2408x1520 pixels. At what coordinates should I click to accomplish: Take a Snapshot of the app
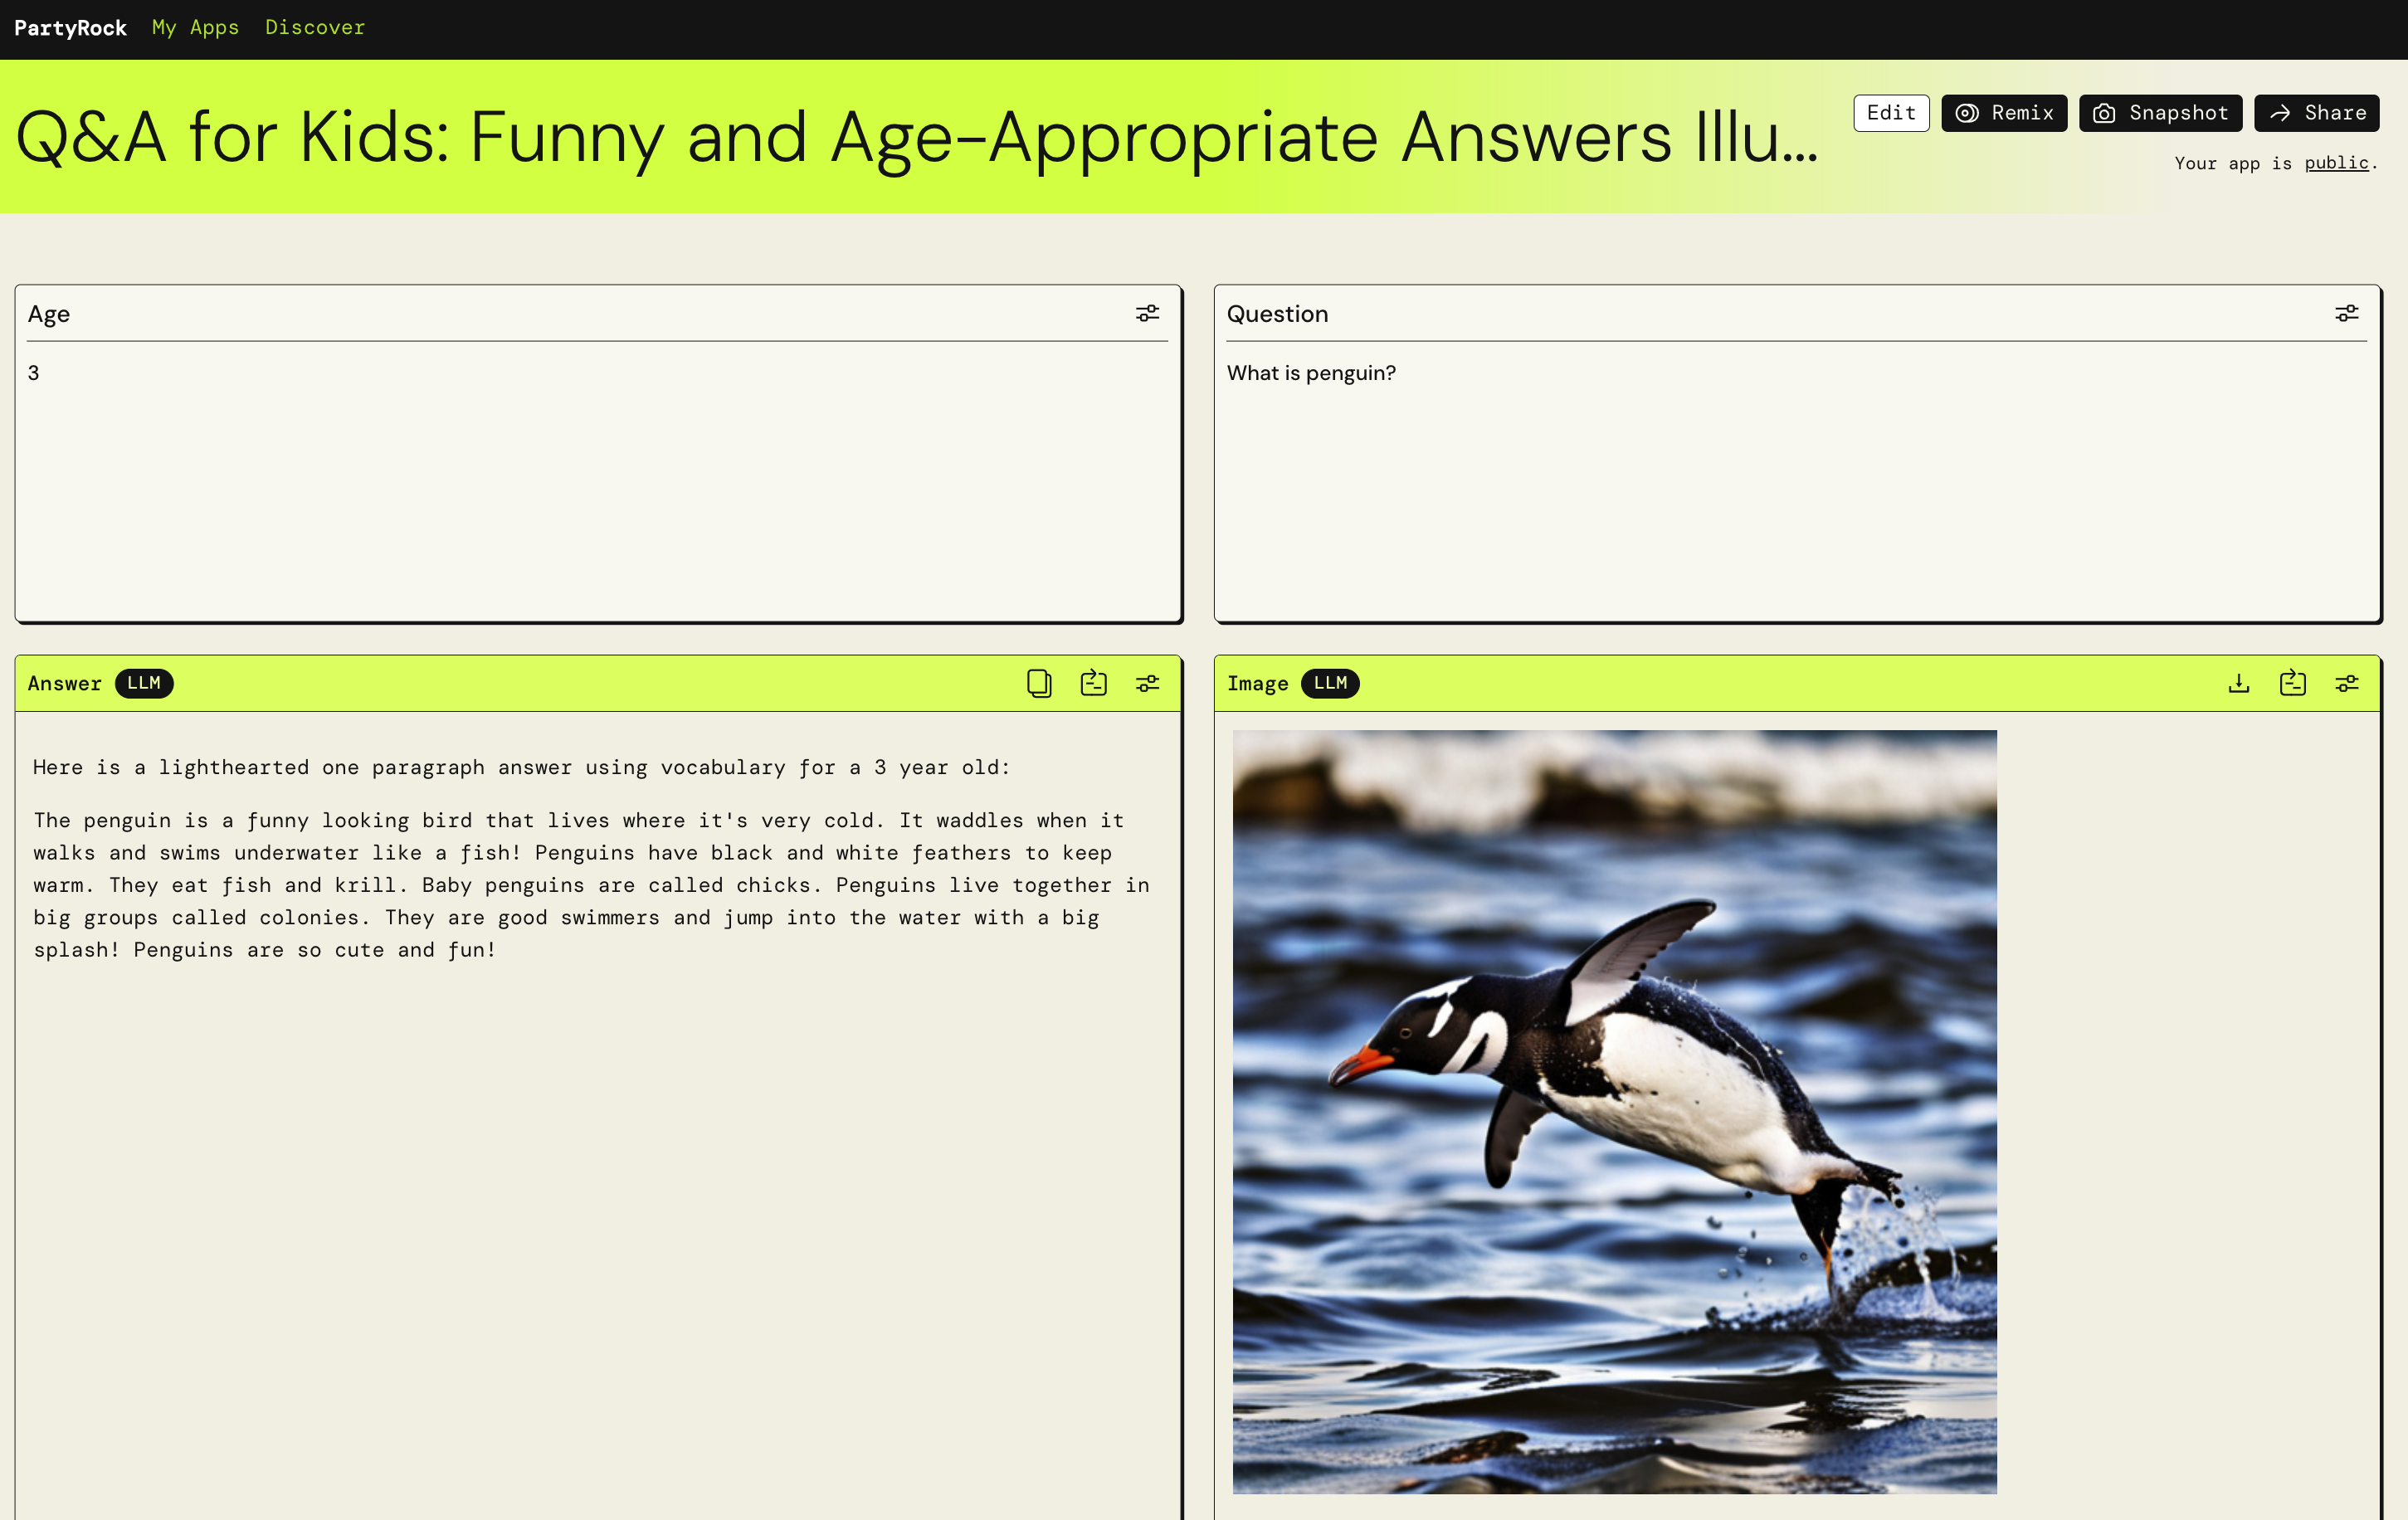click(x=2160, y=113)
